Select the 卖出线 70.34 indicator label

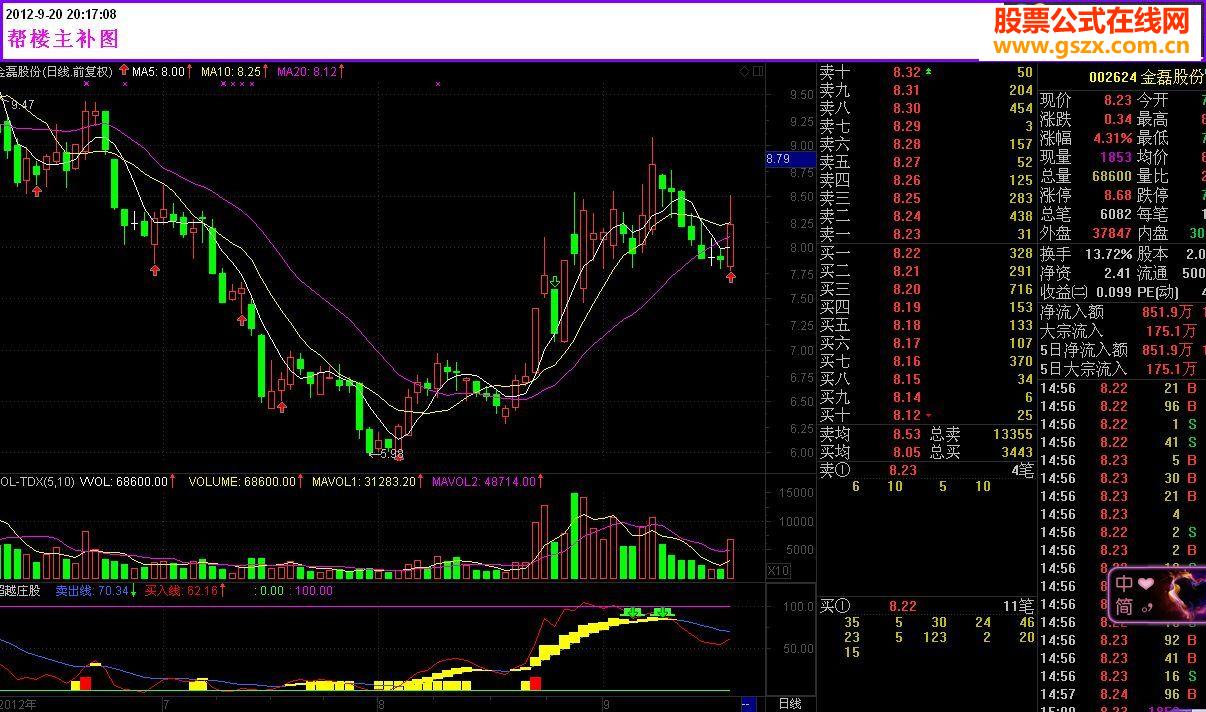pyautogui.click(x=92, y=591)
